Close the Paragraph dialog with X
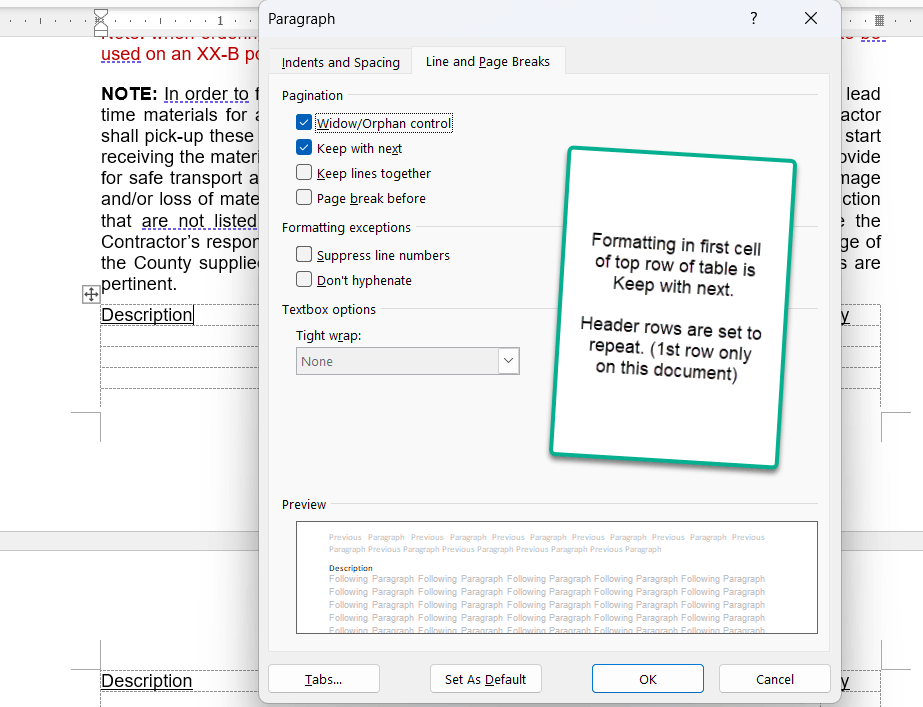 811,19
